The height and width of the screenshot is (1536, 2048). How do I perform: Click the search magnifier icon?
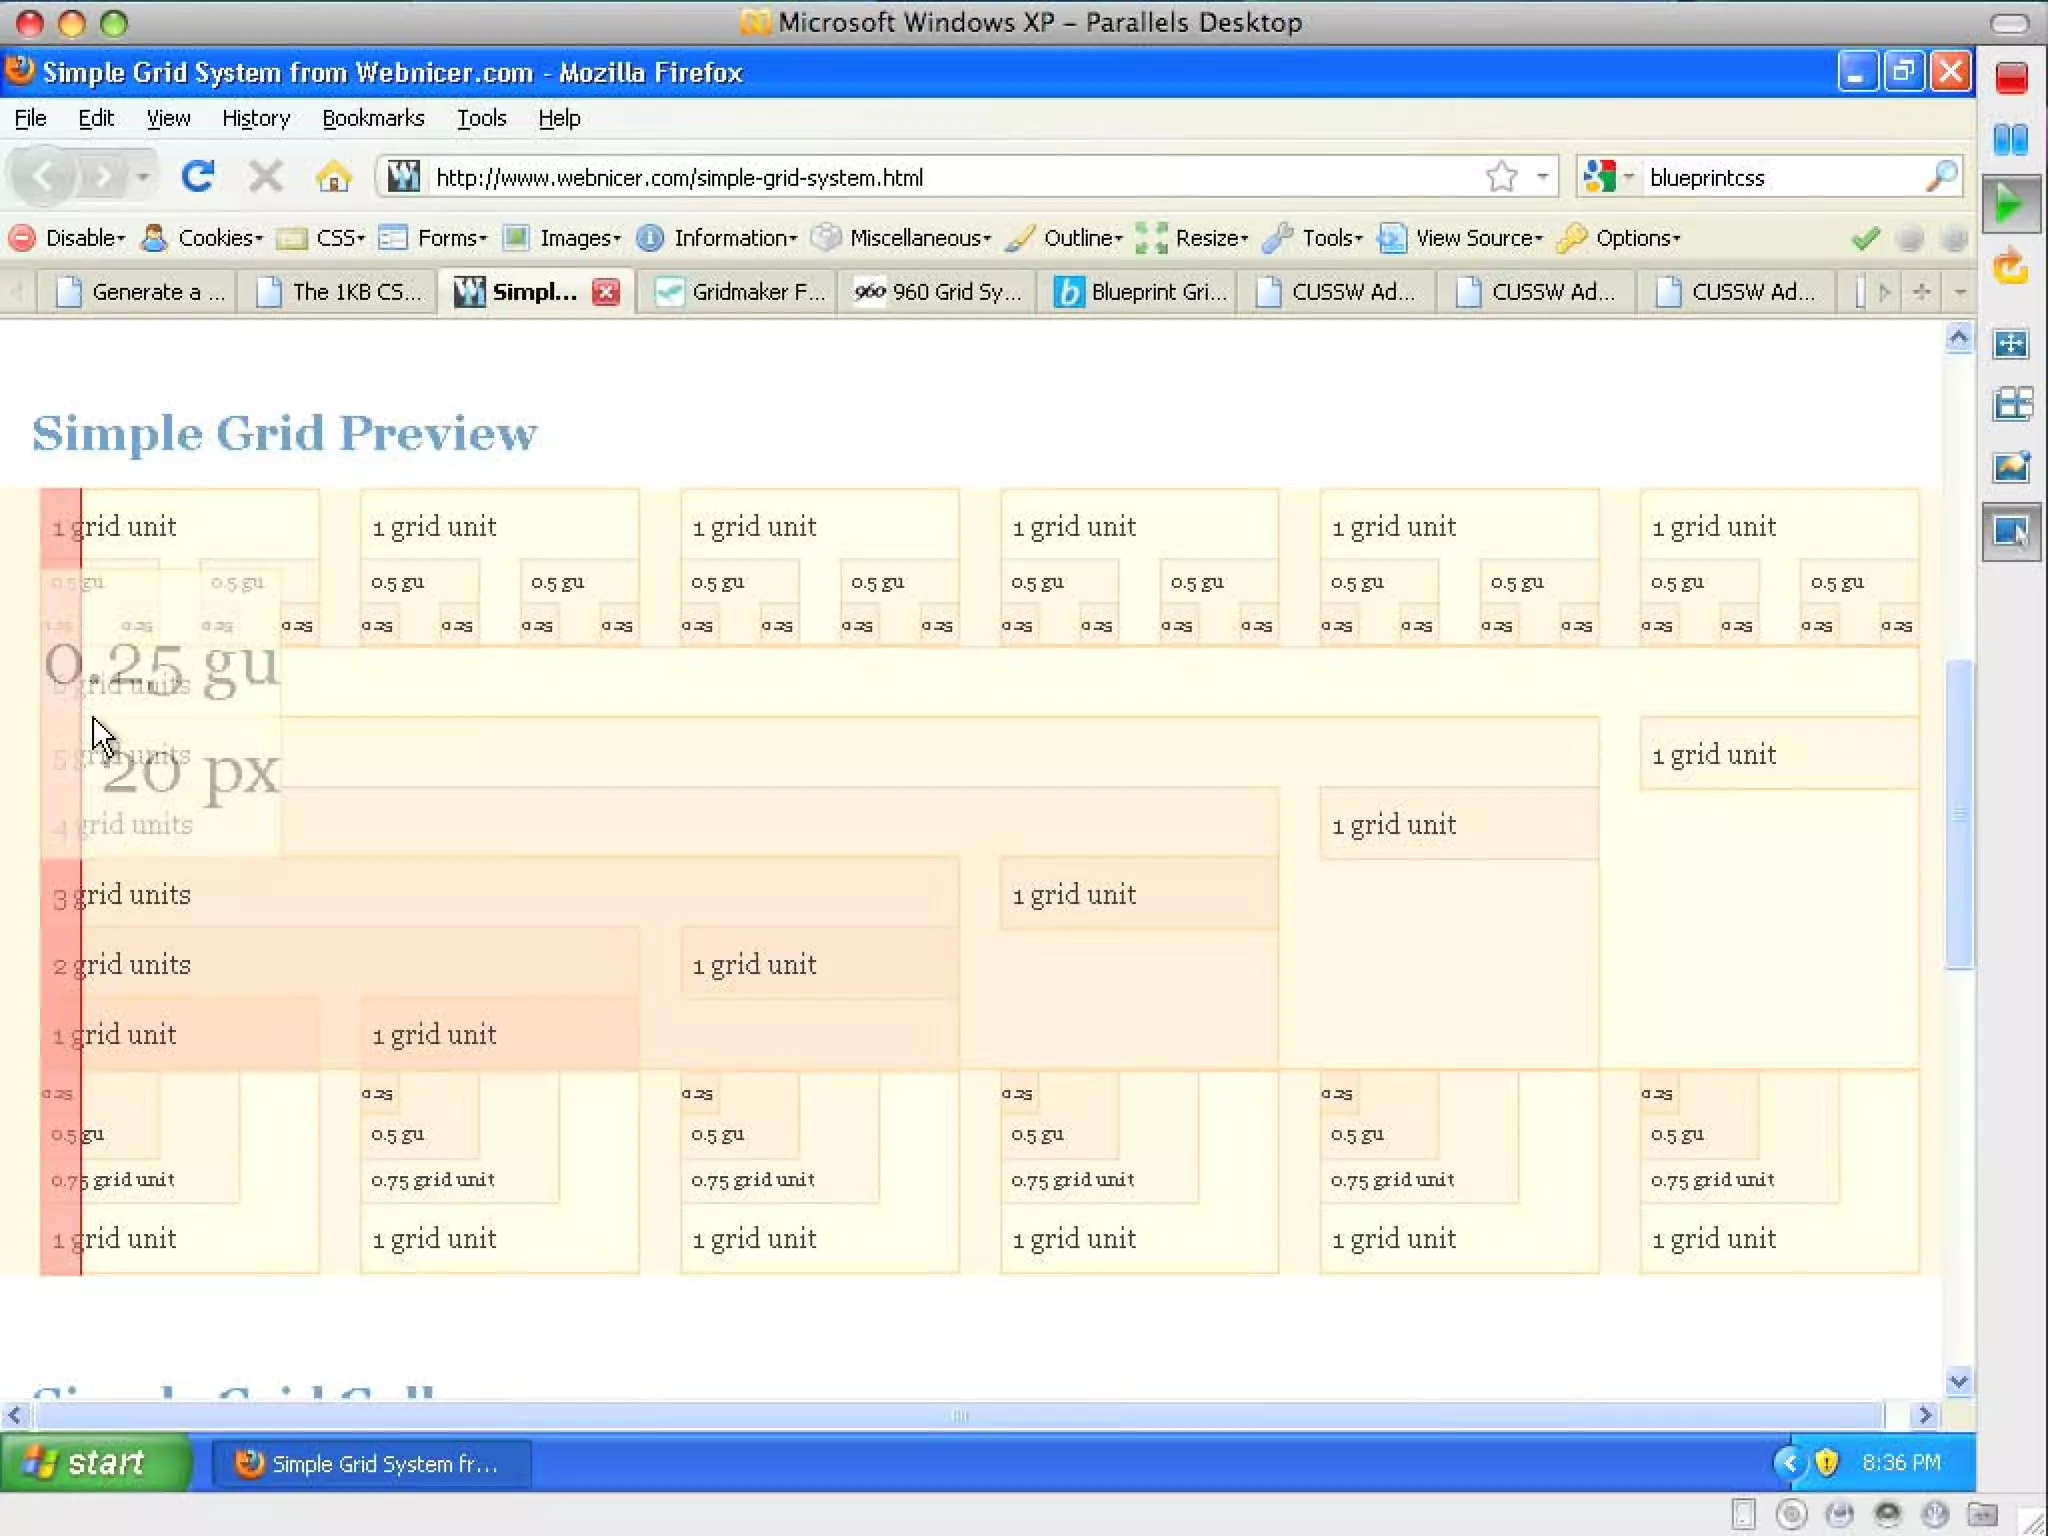(1940, 177)
